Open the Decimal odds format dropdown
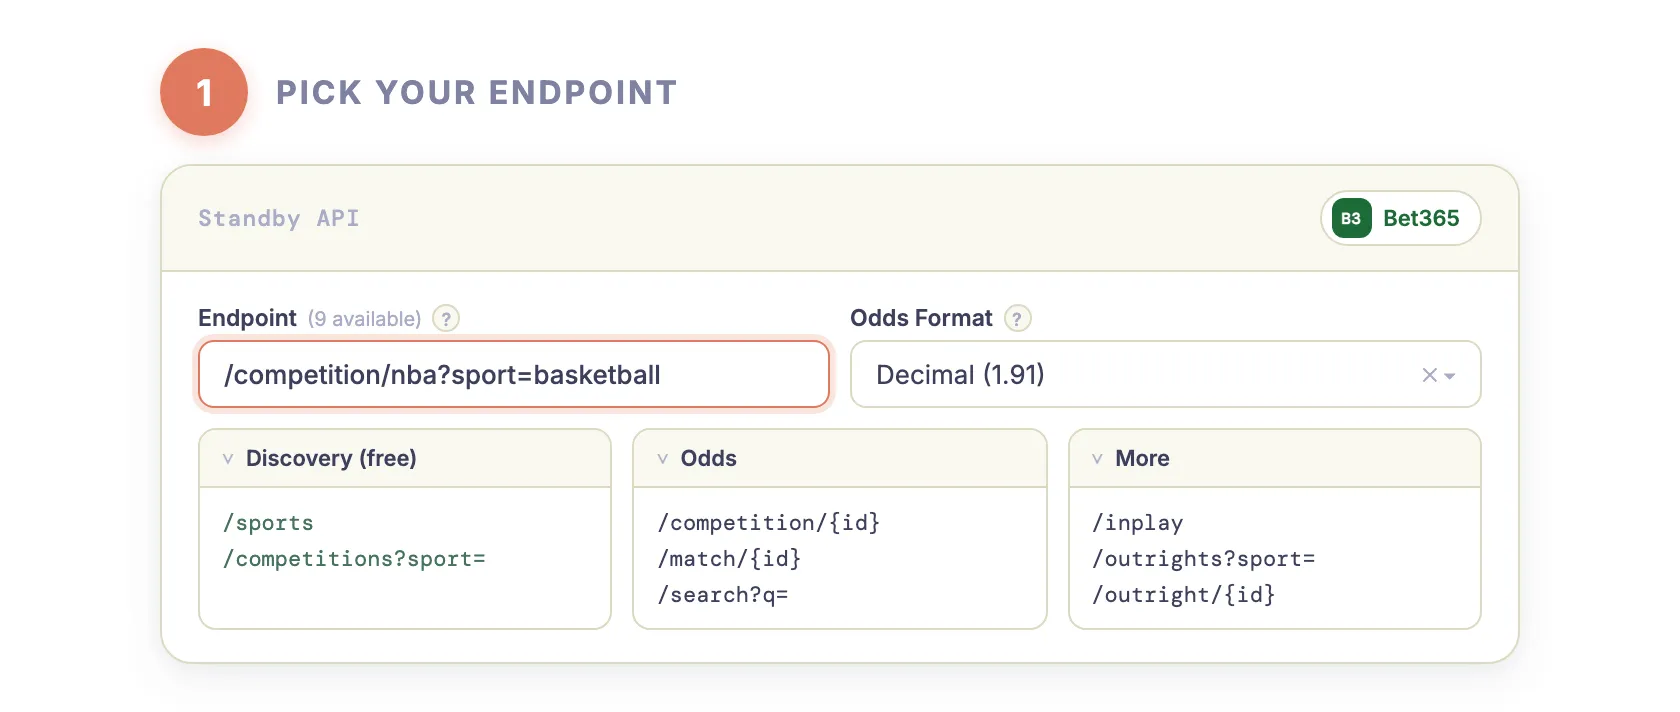Viewport: 1680px width, 712px height. pos(1449,374)
